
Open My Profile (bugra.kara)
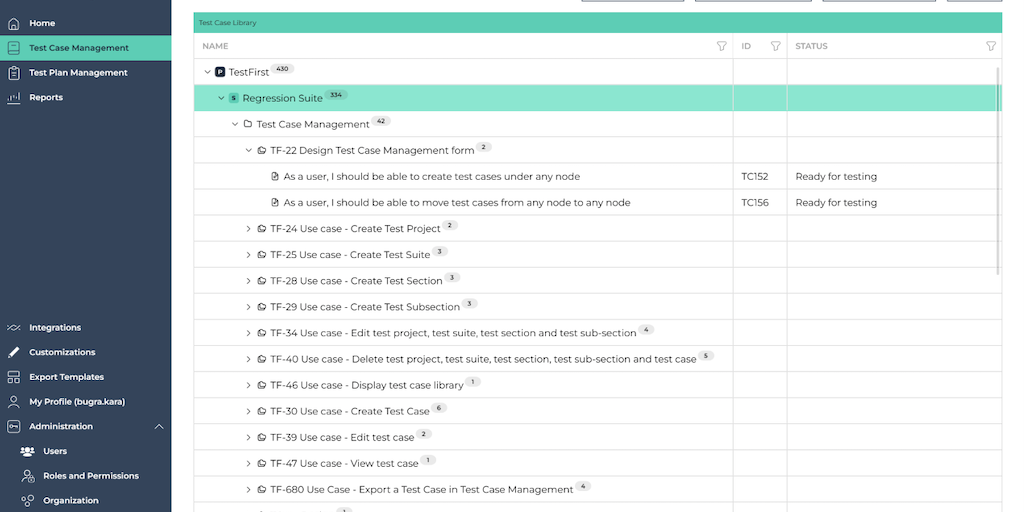pyautogui.click(x=76, y=402)
